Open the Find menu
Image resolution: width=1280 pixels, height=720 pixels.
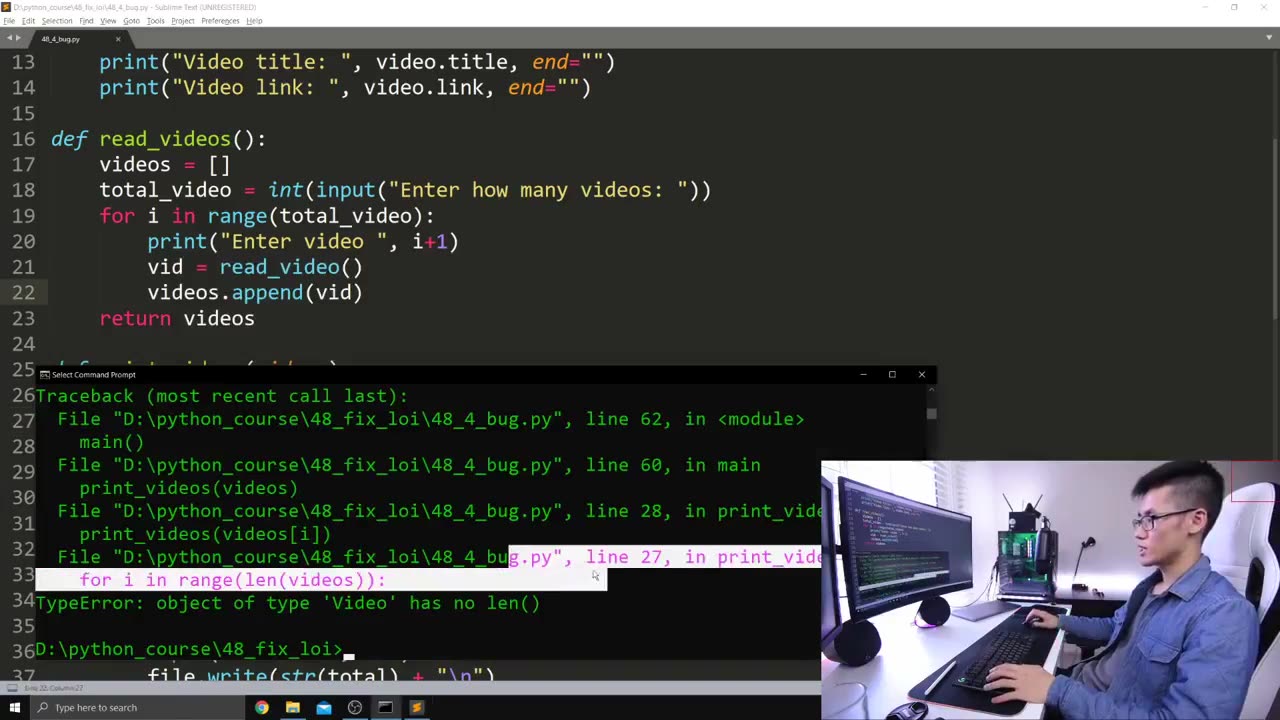[86, 20]
